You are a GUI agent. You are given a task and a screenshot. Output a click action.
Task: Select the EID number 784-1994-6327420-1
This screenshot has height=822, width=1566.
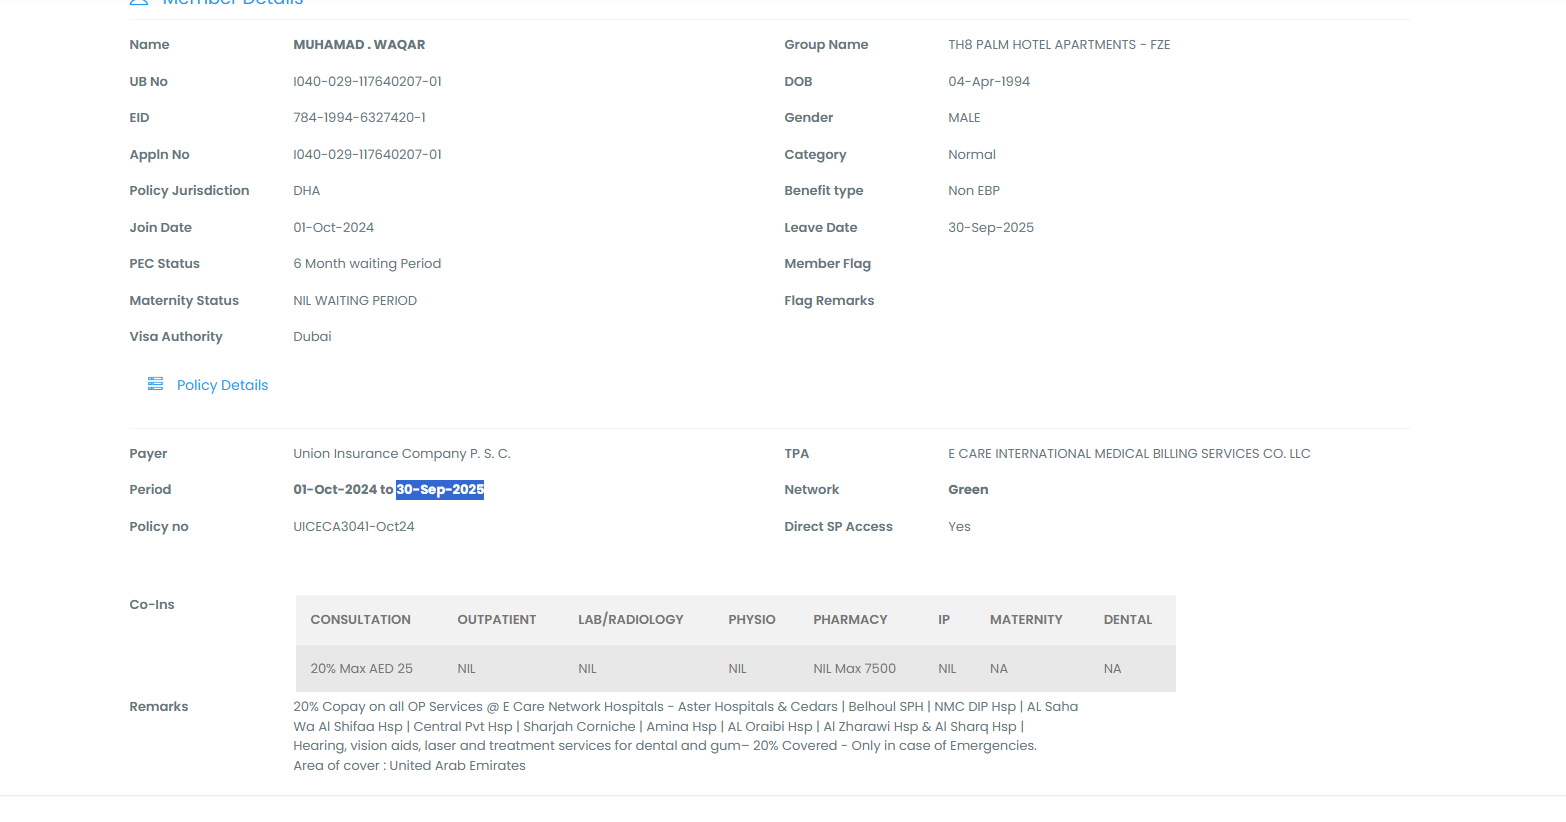pos(359,118)
